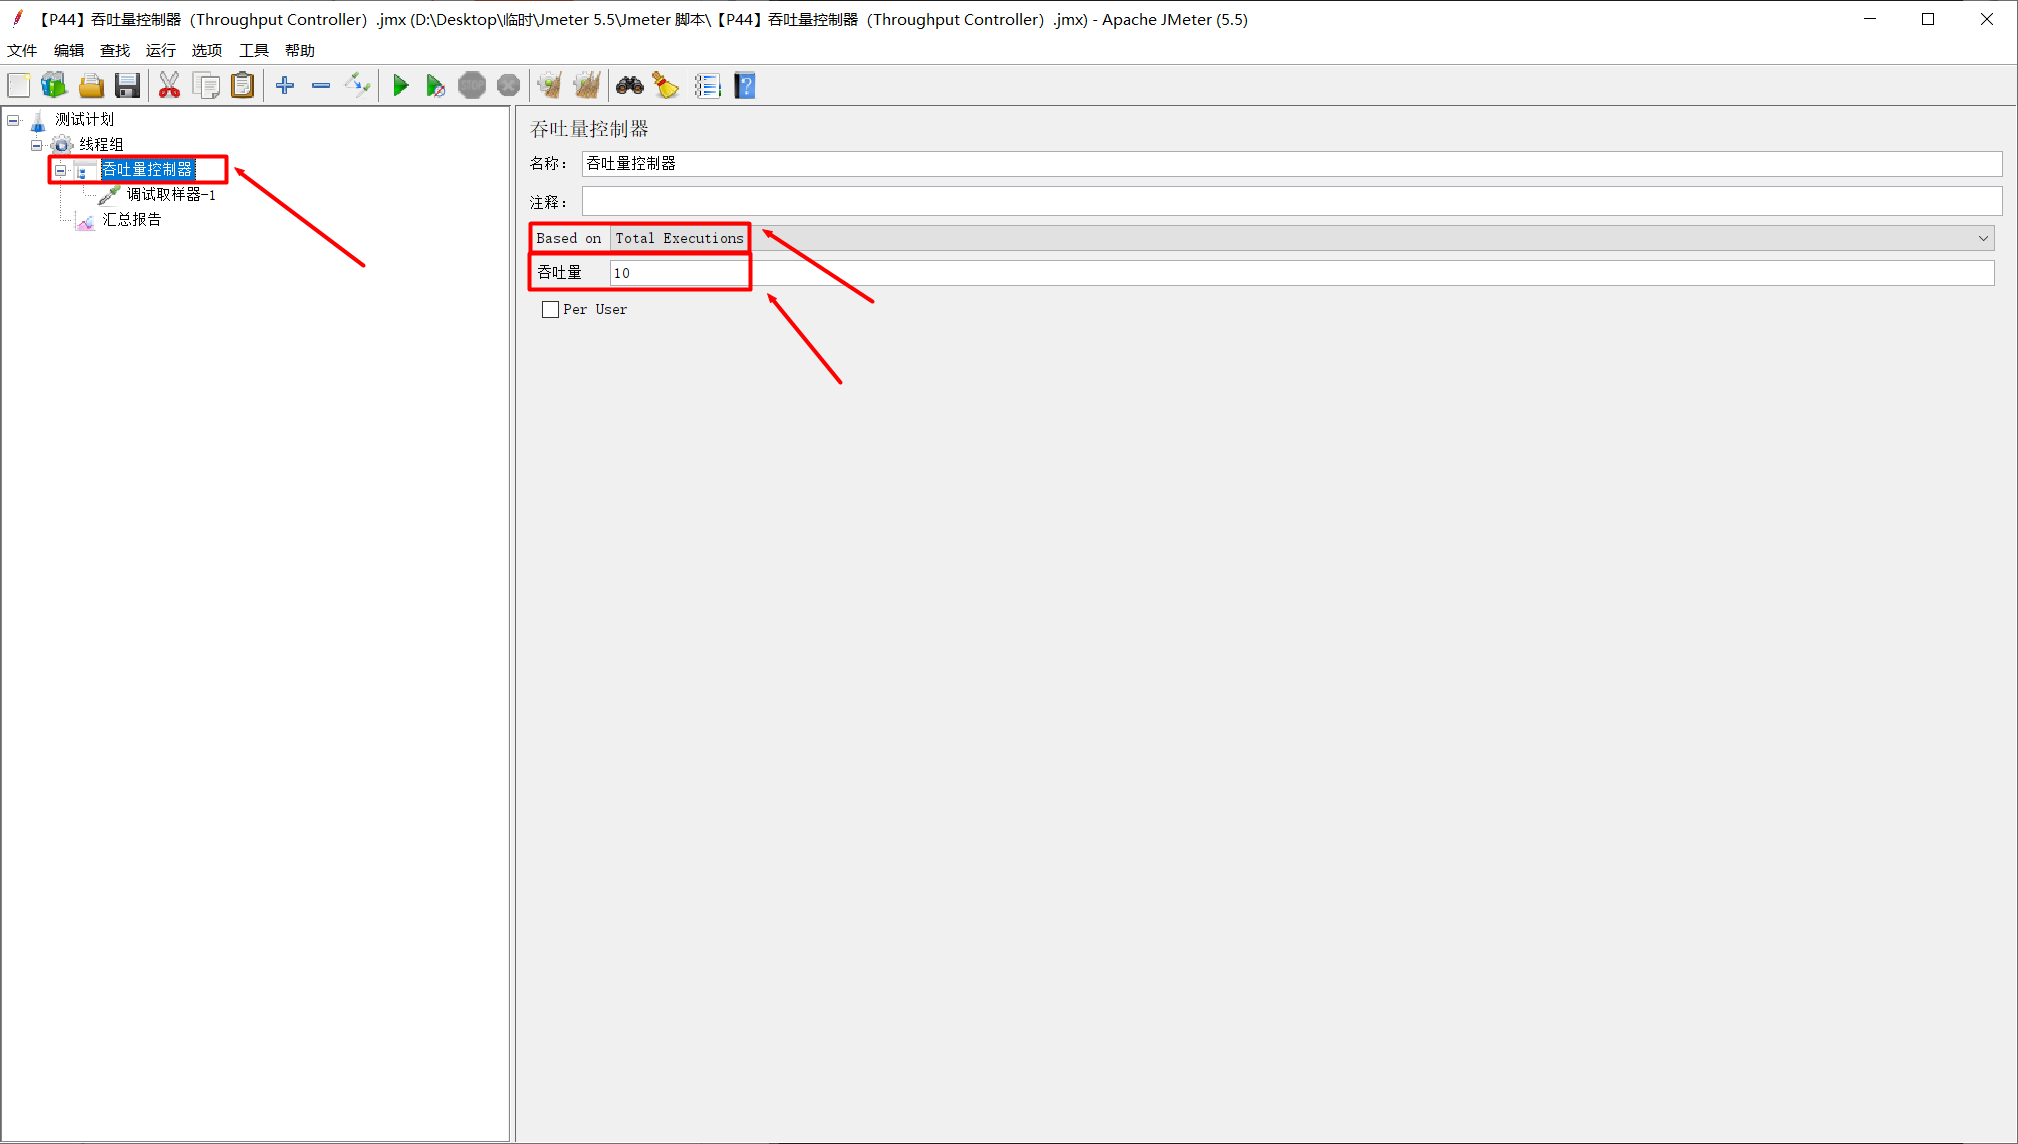This screenshot has height=1144, width=2018.
Task: Select 汇总报告 in the tree
Action: pyautogui.click(x=132, y=220)
